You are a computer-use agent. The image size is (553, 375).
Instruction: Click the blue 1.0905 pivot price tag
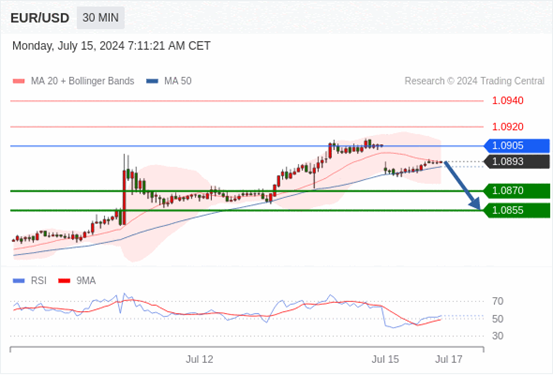pos(517,146)
